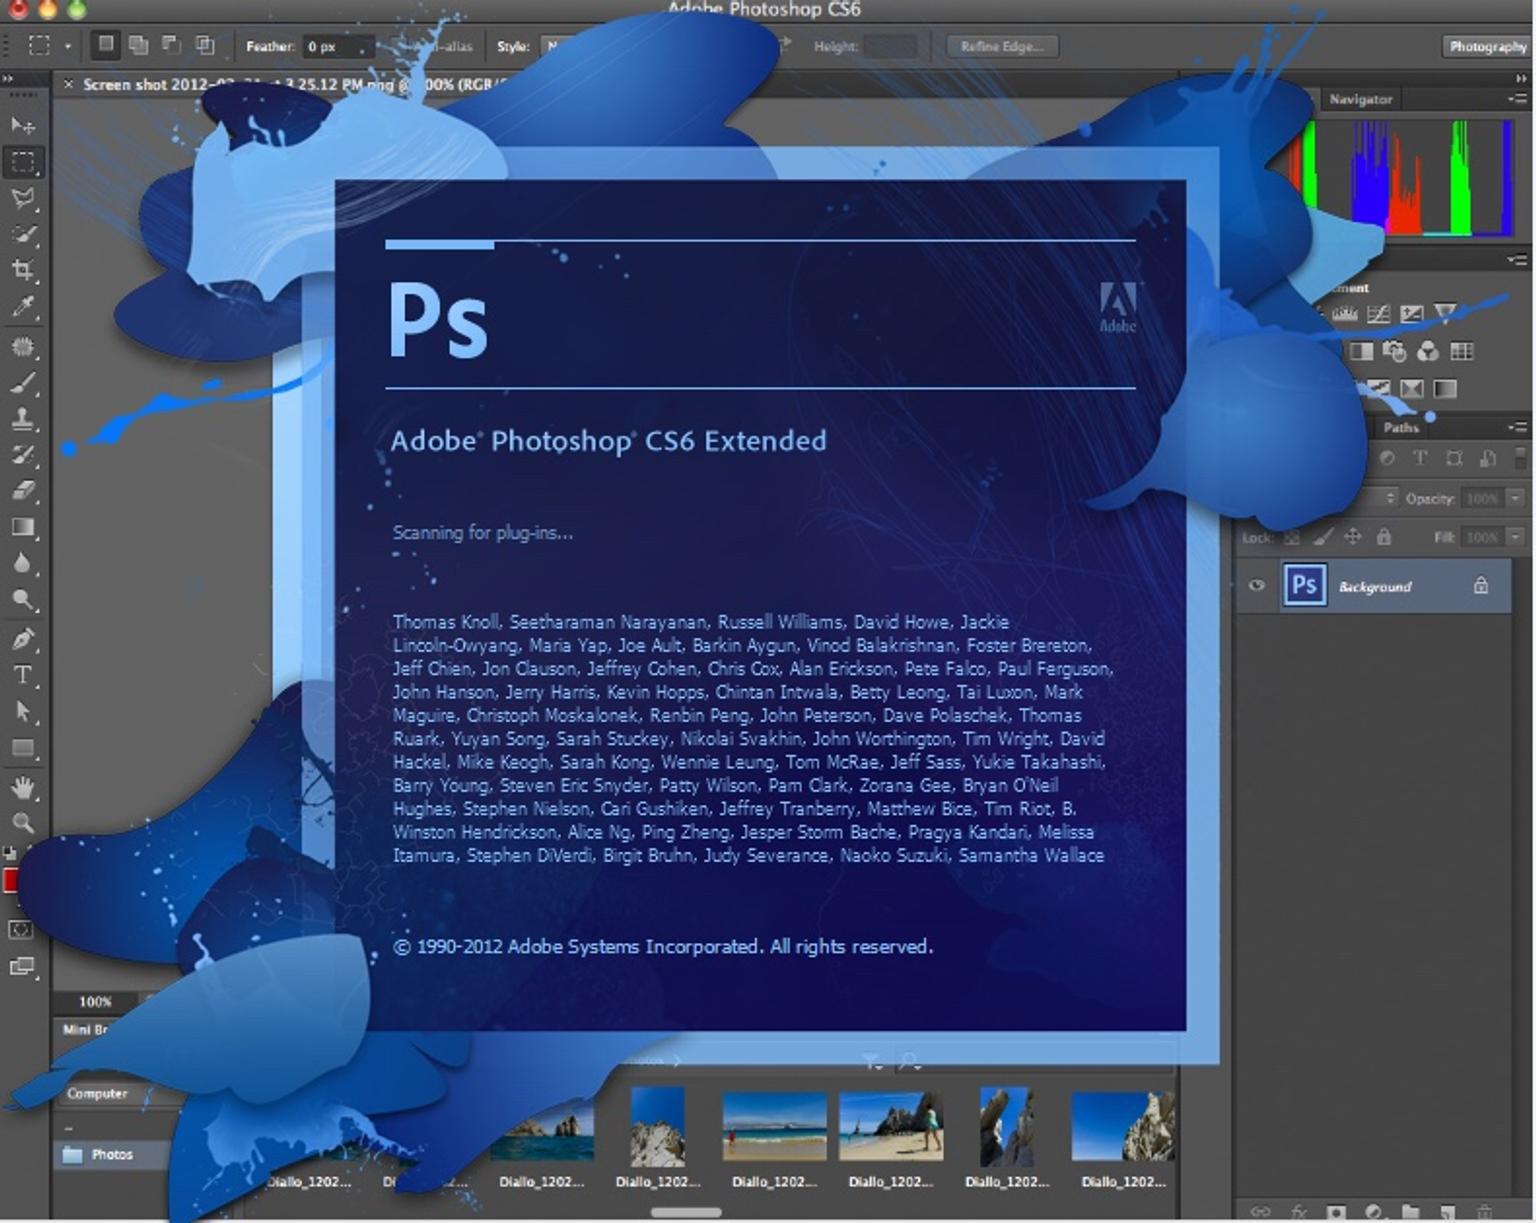Choose the New selection mode
Screen dimensions: 1536x1223
point(106,45)
